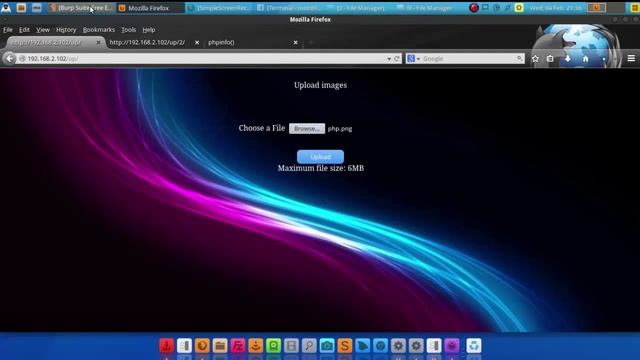Open the applications menu icon in panel

(6, 7)
